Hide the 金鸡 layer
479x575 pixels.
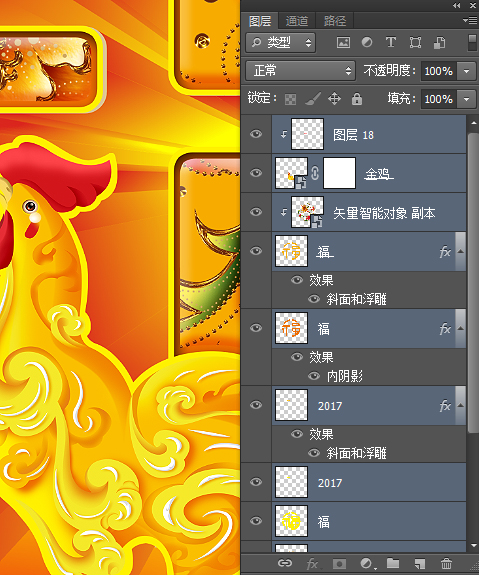(x=256, y=173)
